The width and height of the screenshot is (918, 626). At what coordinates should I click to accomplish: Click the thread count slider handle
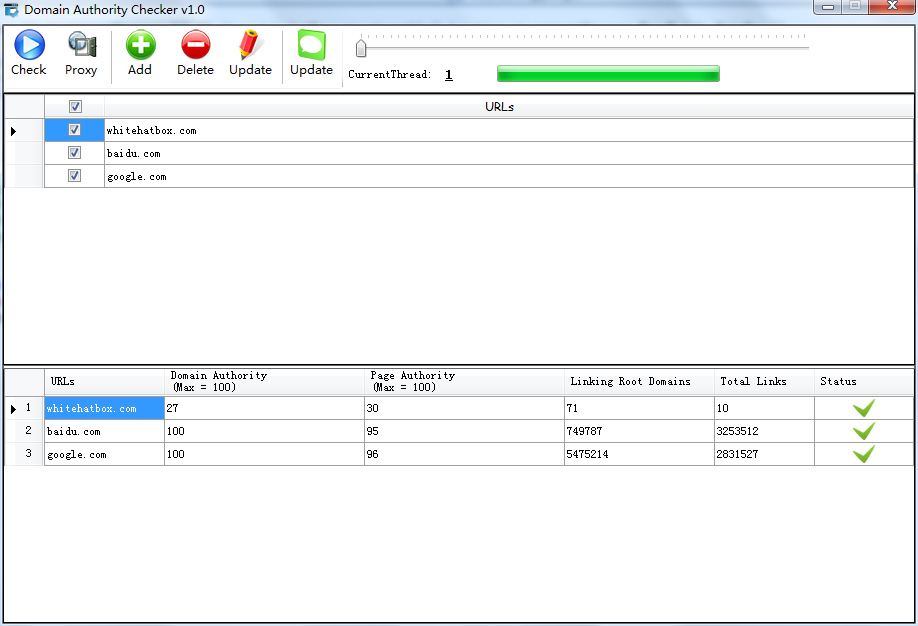(x=362, y=47)
